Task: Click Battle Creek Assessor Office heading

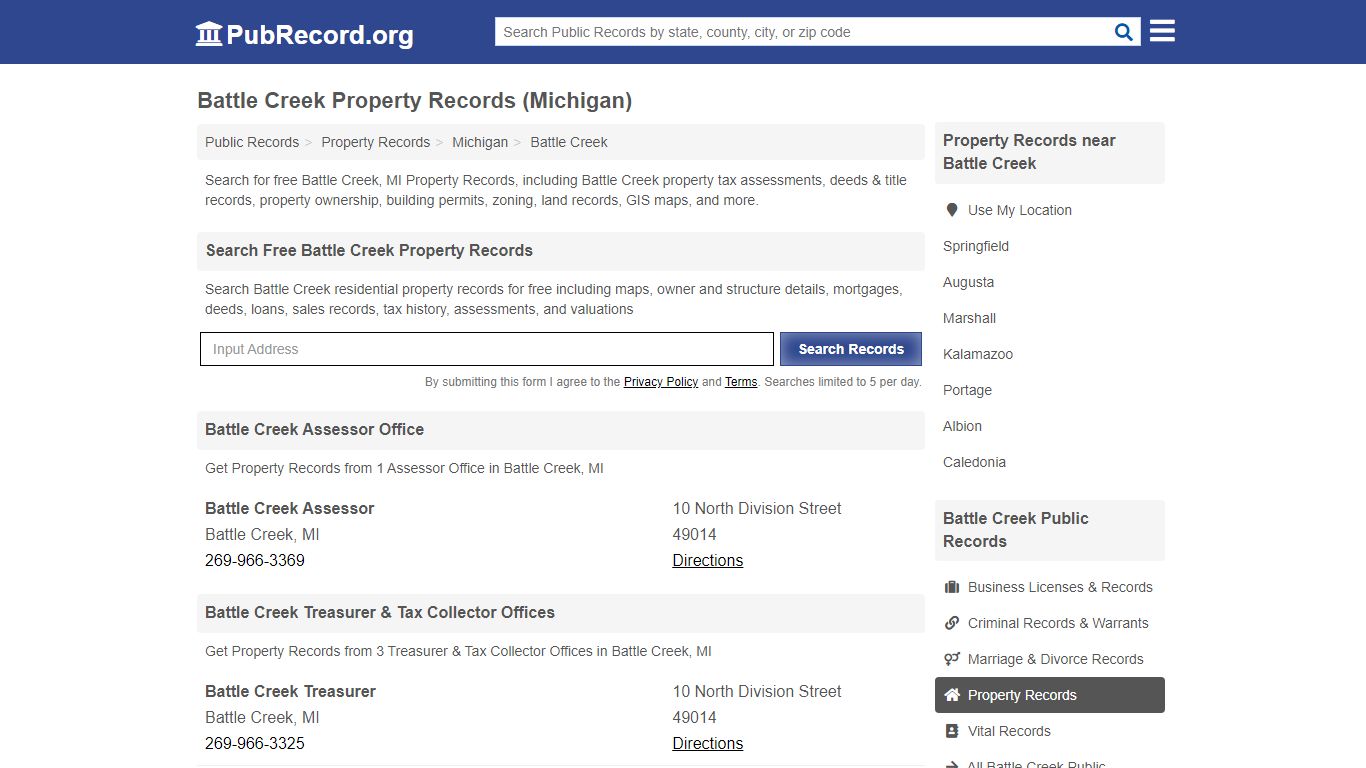Action: tap(314, 429)
